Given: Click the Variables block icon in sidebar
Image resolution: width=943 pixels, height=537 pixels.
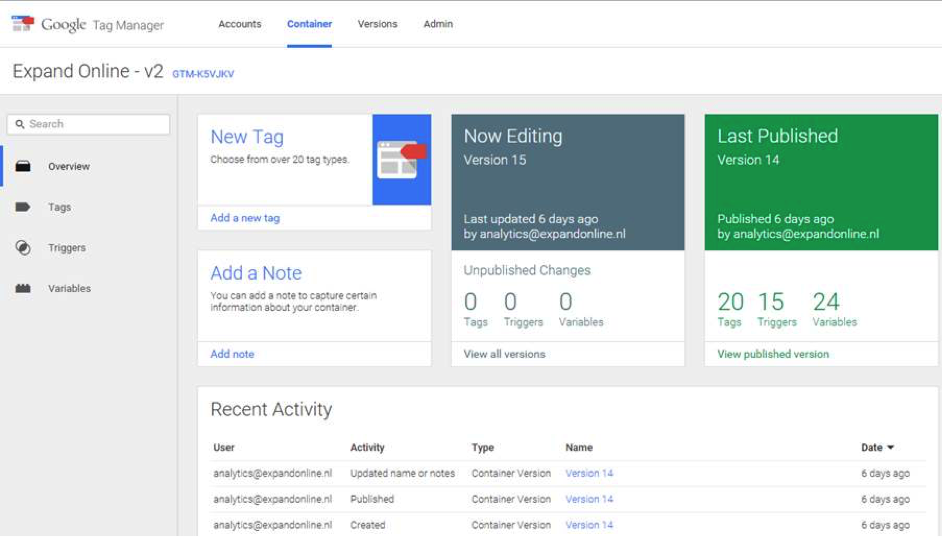Looking at the screenshot, I should [x=23, y=288].
